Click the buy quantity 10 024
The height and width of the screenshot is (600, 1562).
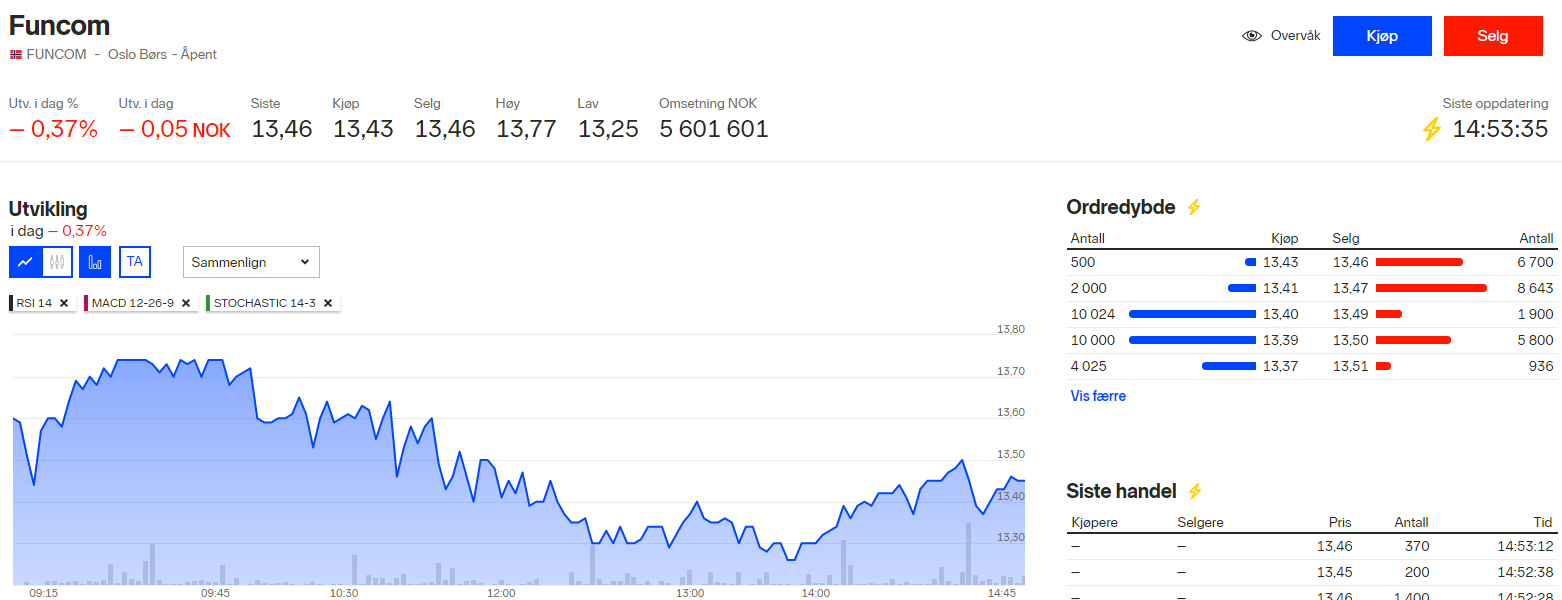point(1093,314)
